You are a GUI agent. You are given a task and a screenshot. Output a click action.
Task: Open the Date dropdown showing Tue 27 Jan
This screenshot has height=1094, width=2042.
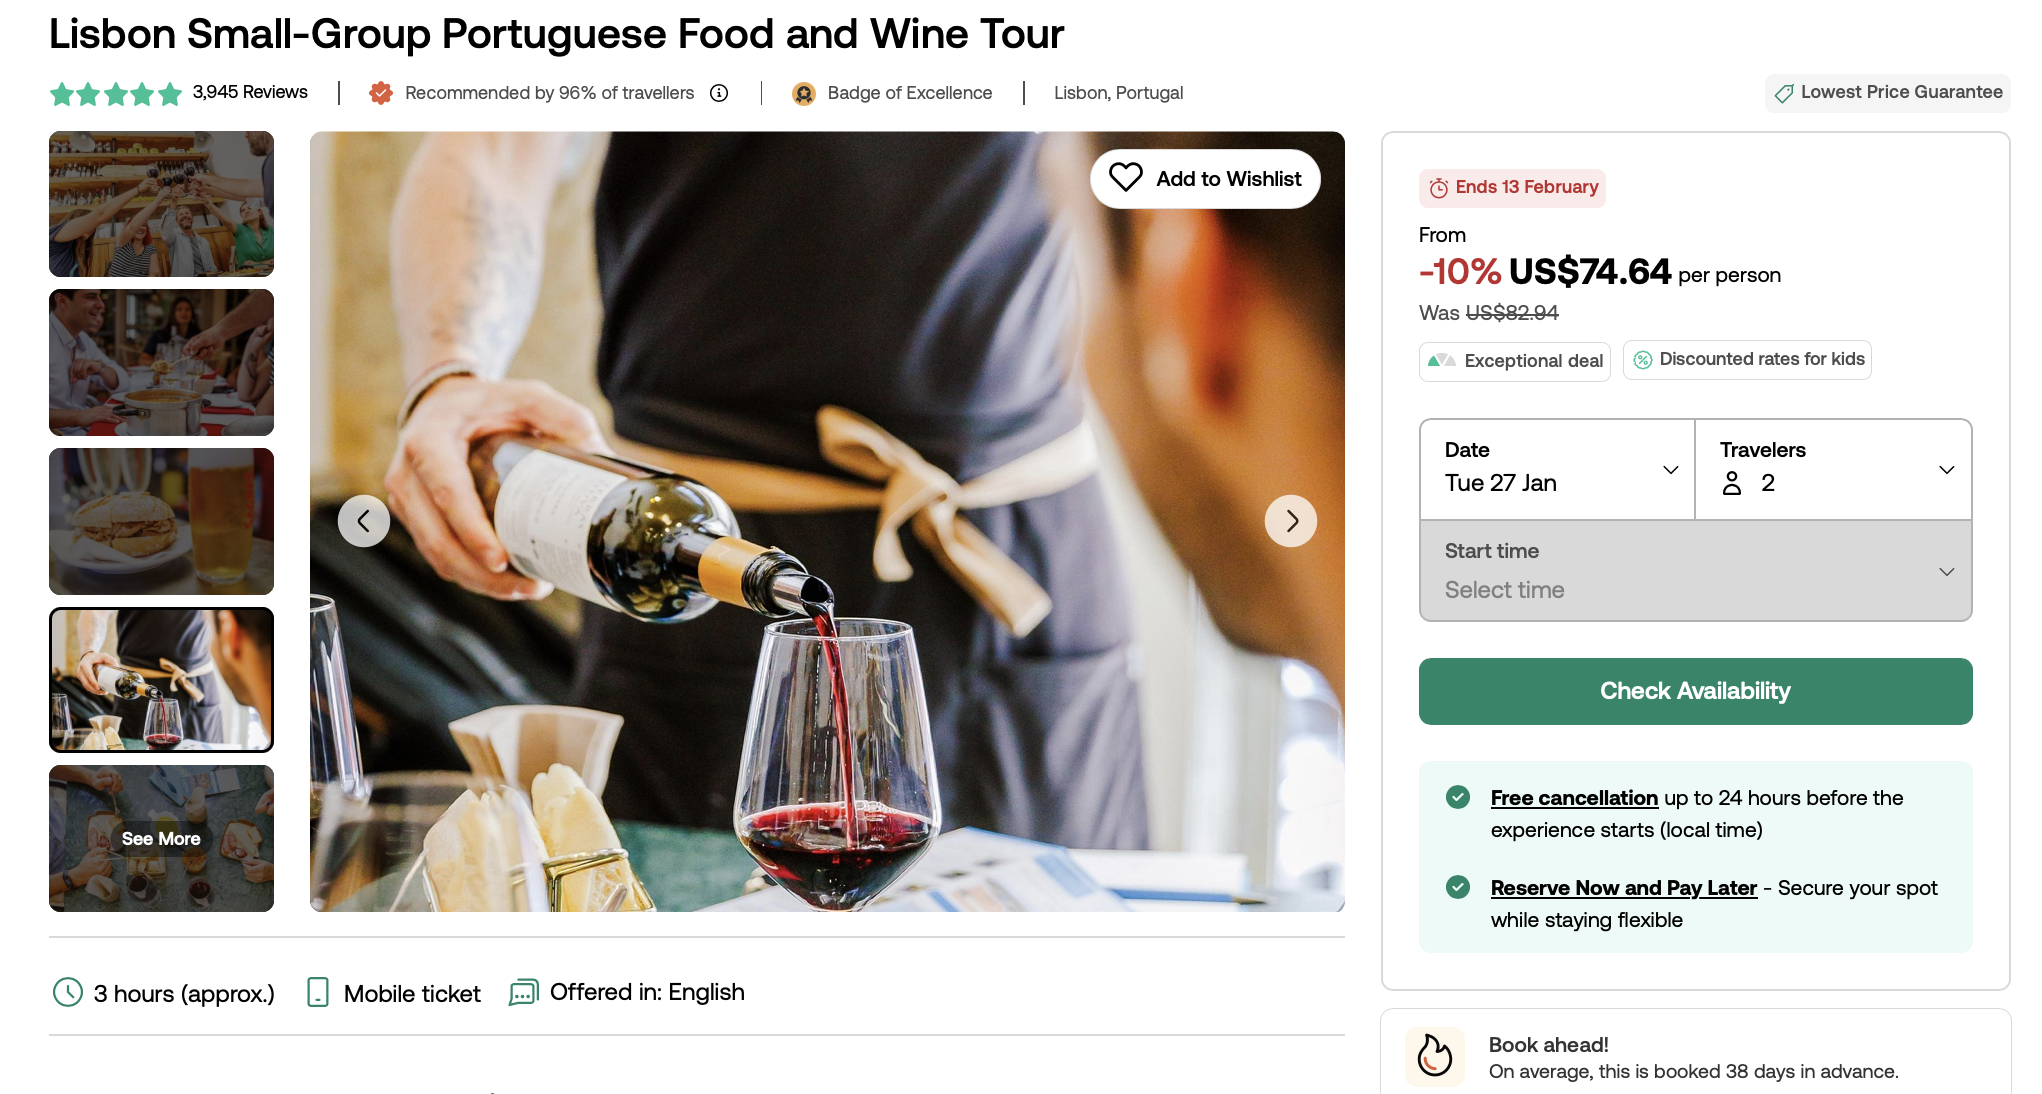click(1558, 469)
